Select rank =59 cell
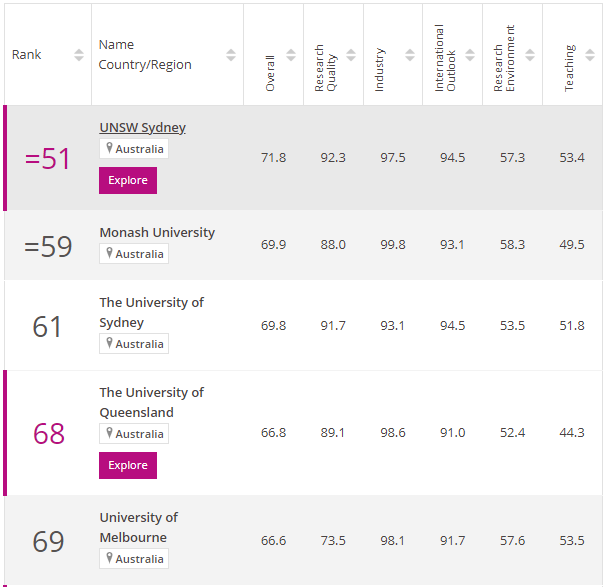The image size is (607, 587). point(48,246)
